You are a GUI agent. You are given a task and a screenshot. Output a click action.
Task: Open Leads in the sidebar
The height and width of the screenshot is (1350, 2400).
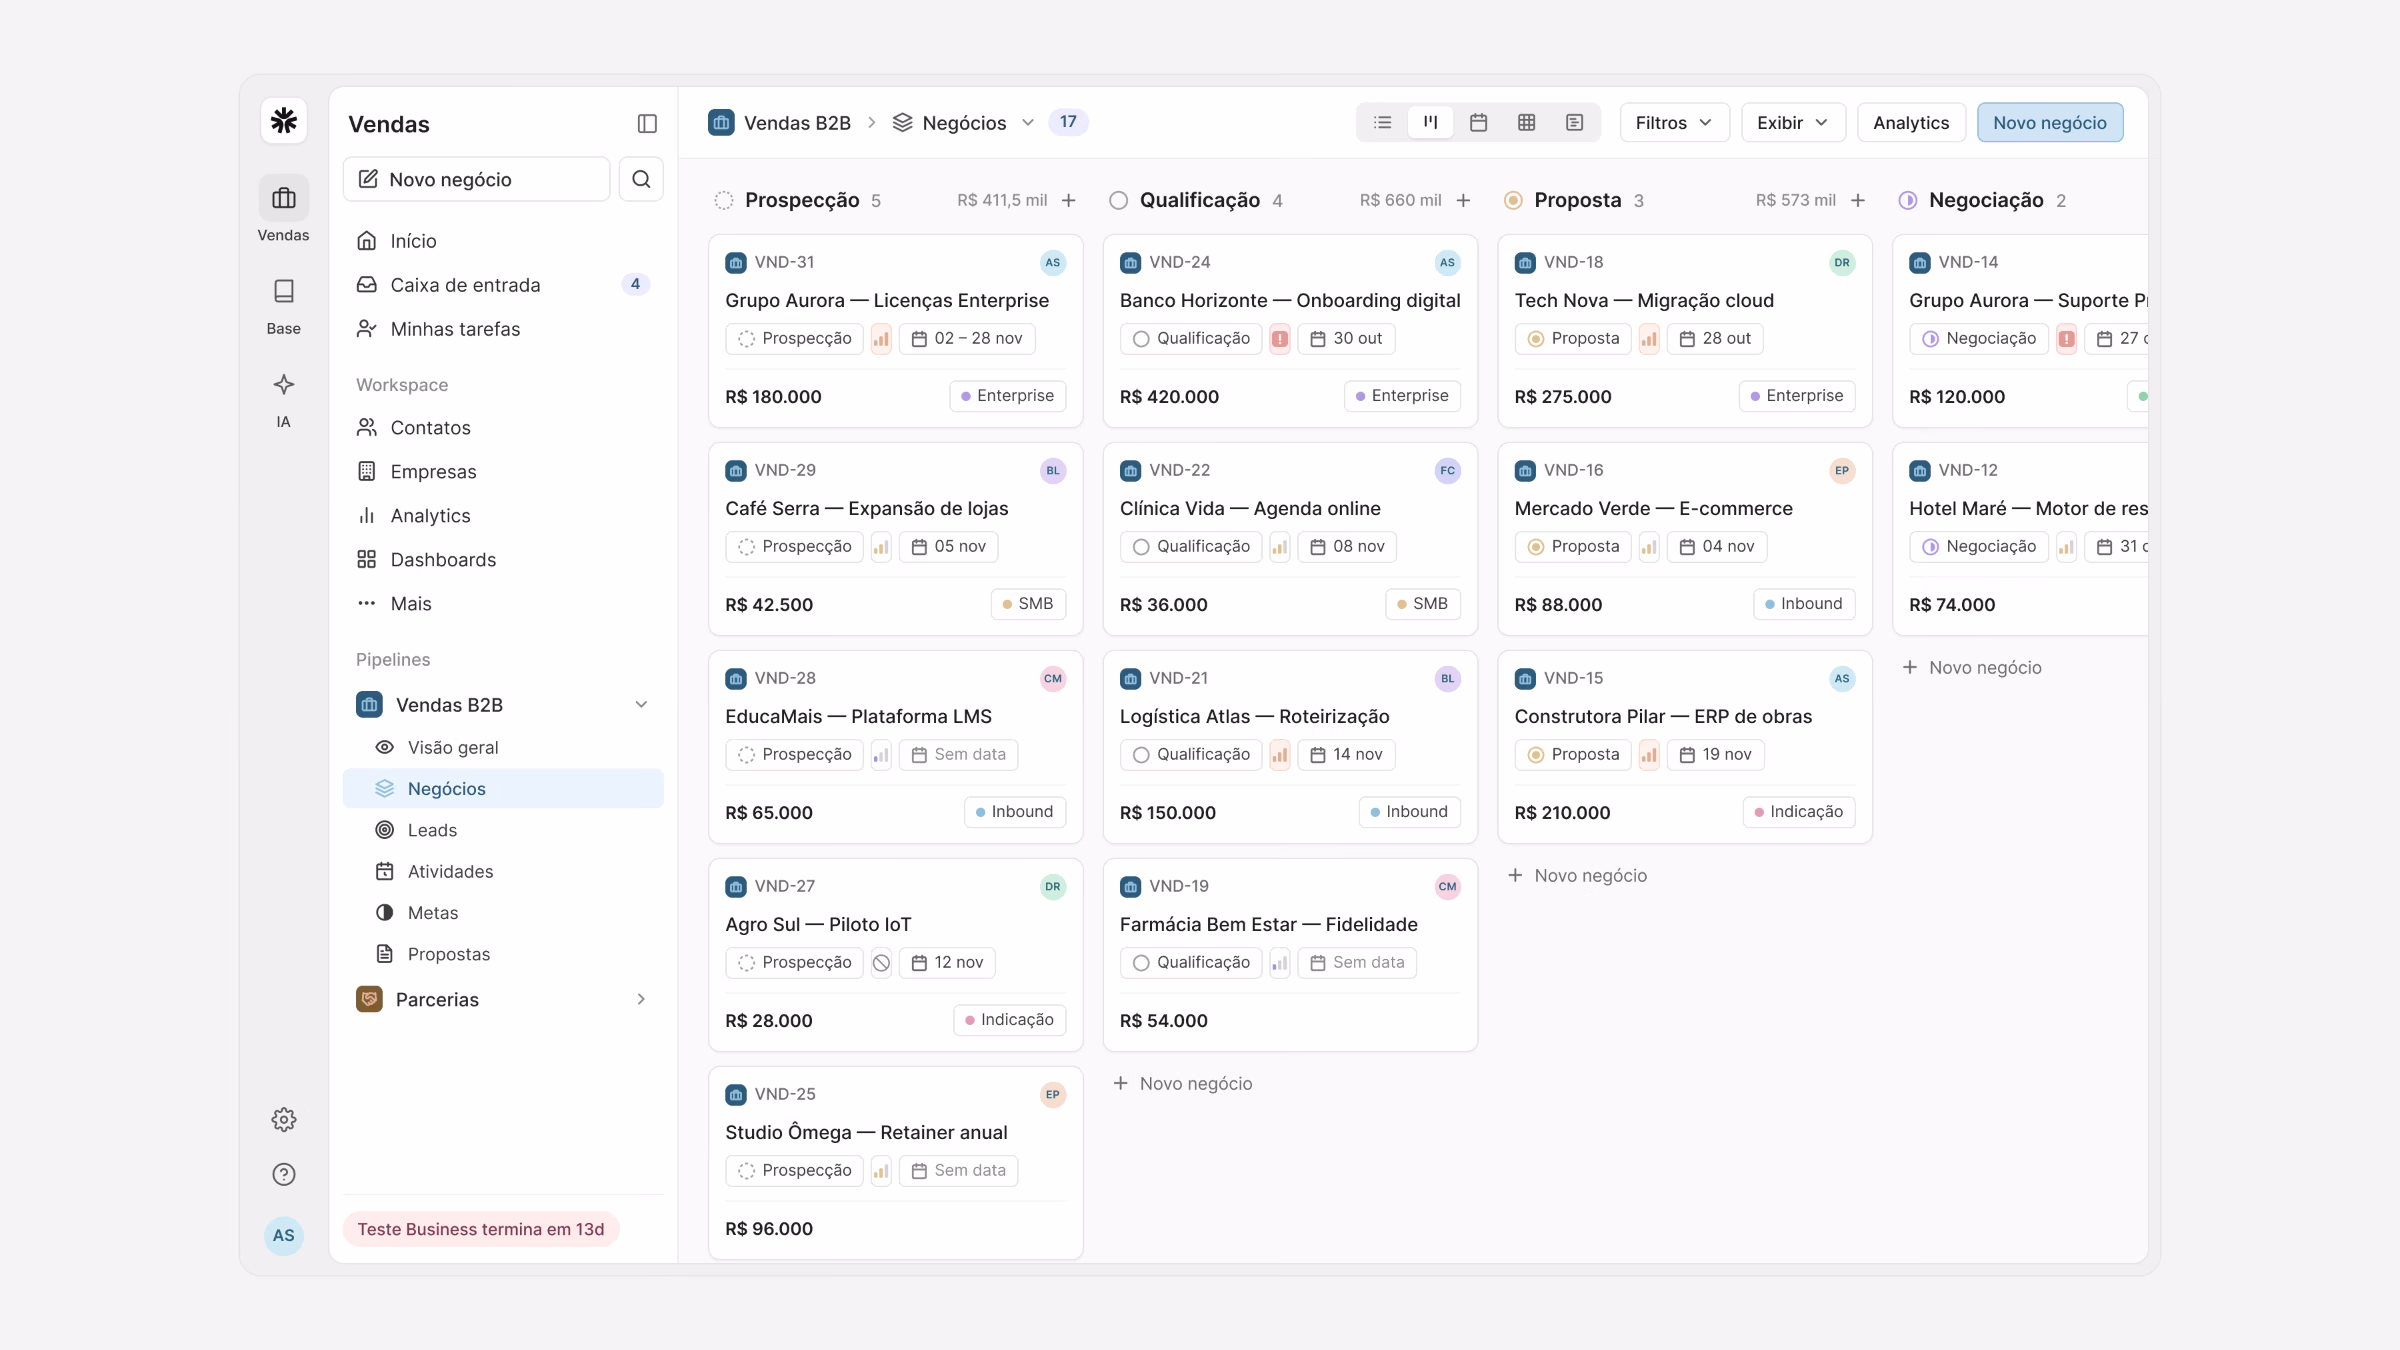[503, 830]
